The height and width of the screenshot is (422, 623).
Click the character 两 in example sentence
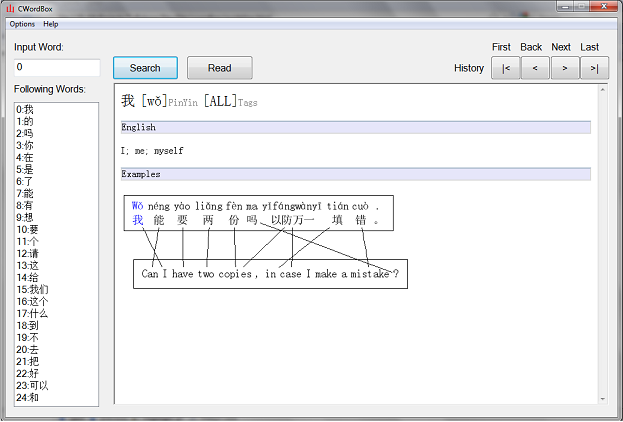(x=208, y=220)
